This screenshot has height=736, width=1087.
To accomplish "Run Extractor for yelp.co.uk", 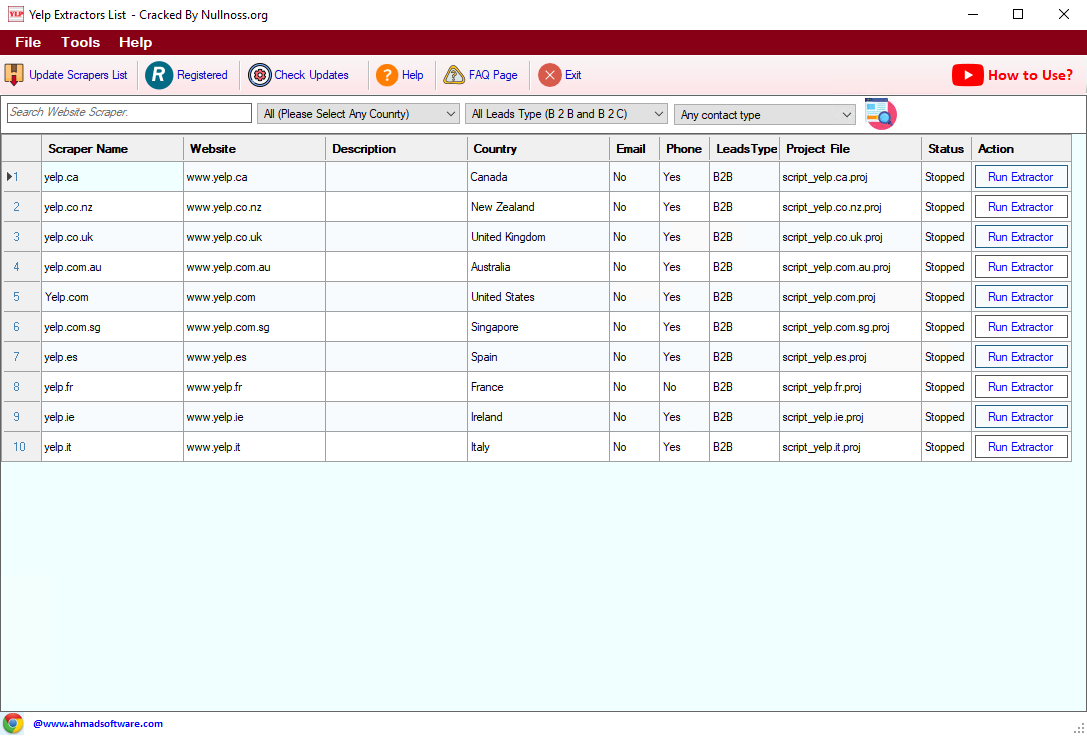I will click(1021, 237).
